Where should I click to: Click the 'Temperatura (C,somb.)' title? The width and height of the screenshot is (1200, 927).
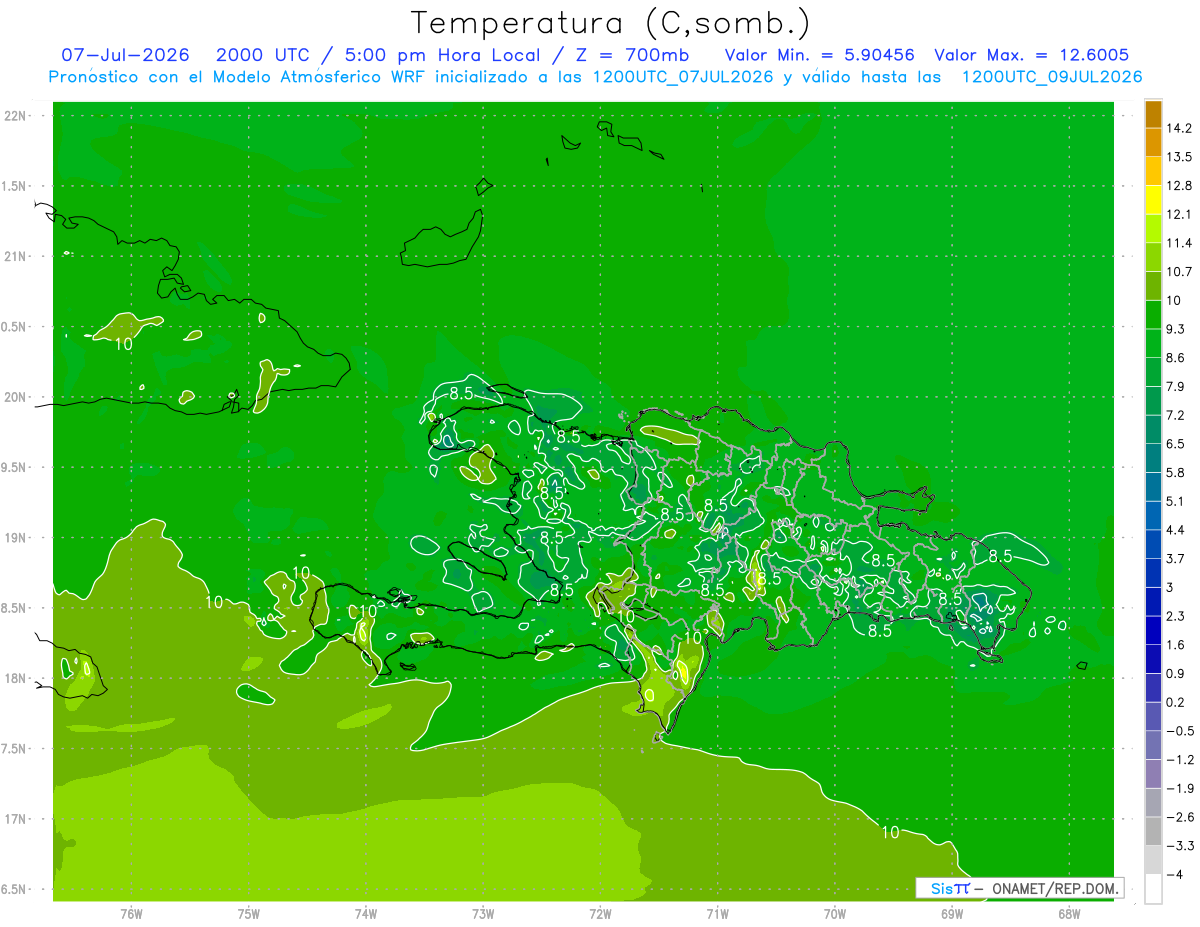611,23
